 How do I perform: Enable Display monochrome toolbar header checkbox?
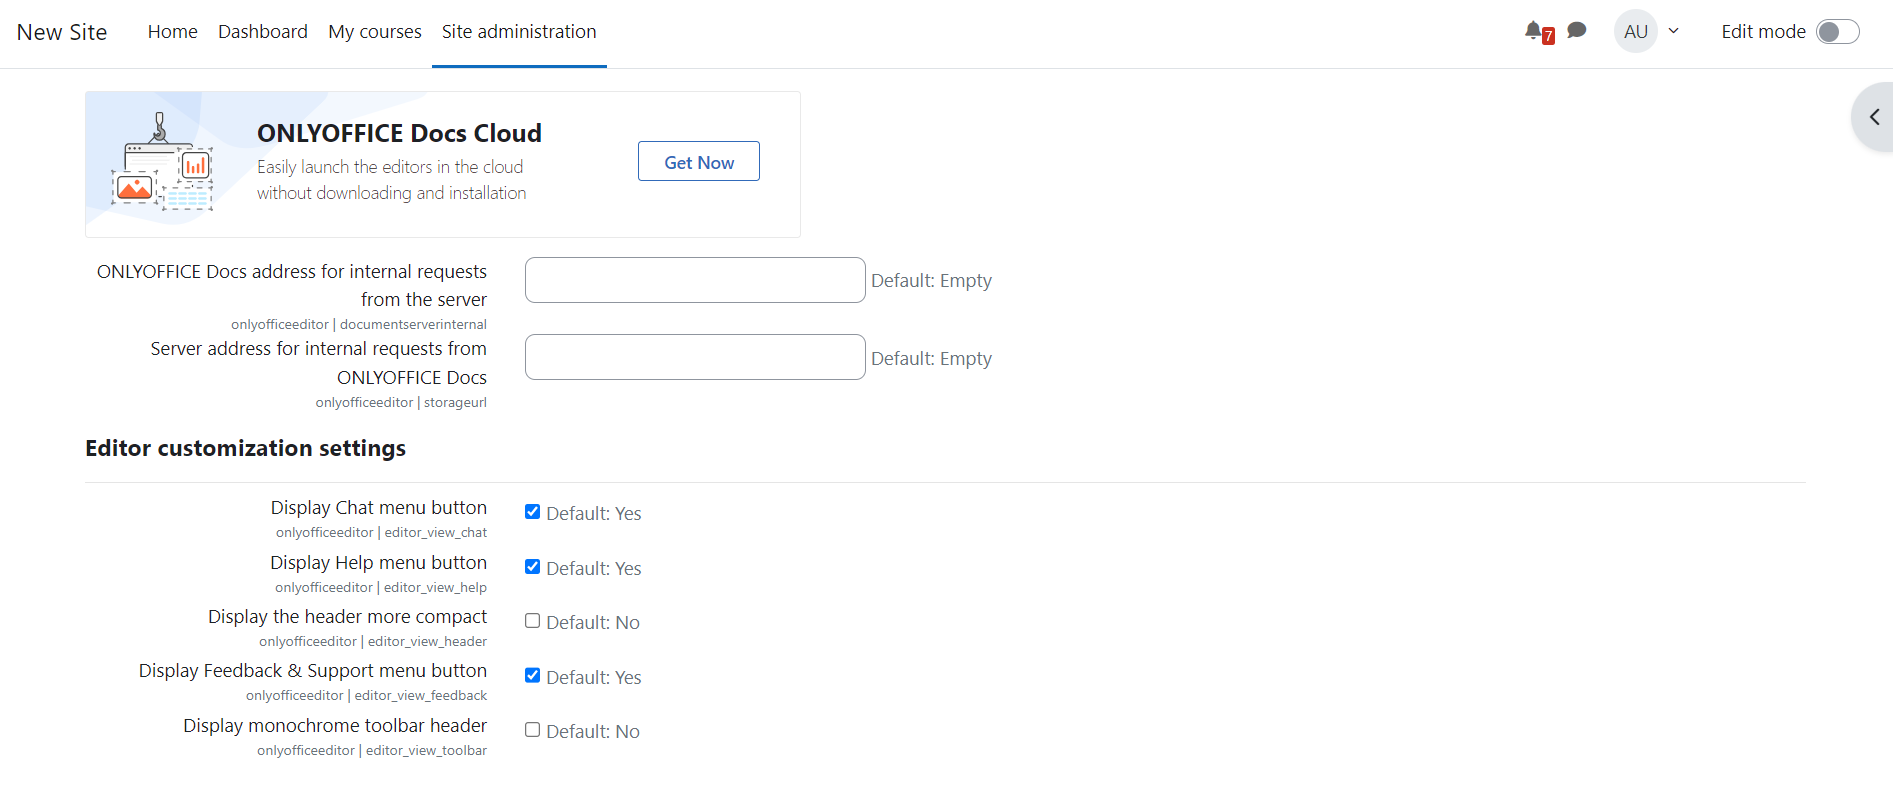tap(533, 730)
